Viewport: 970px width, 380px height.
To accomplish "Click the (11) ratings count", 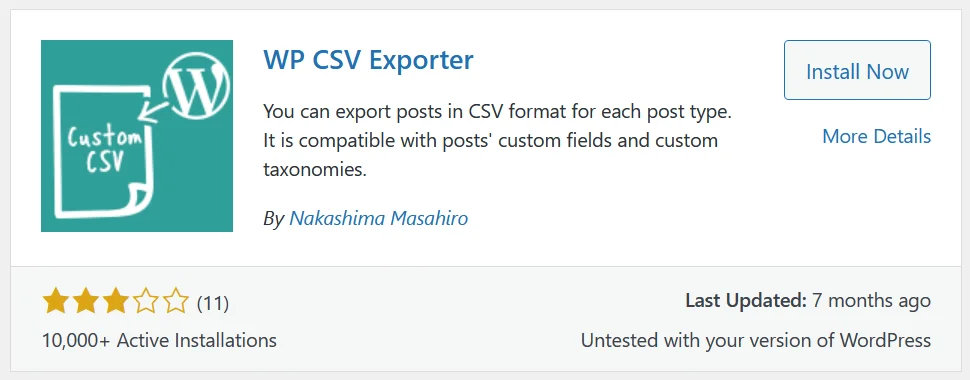I will [x=213, y=303].
